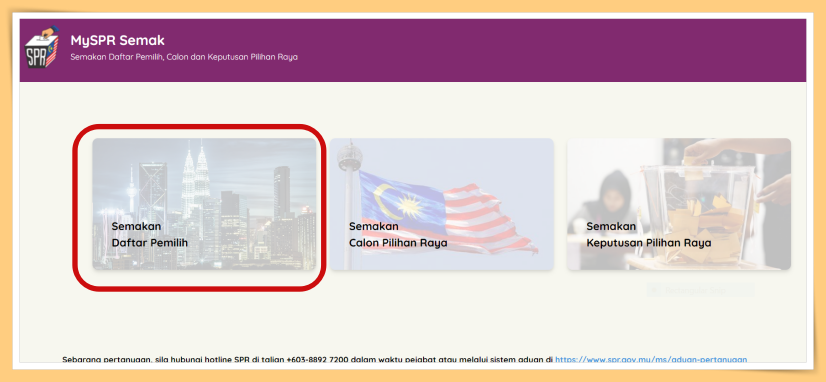Click the faded Rectangular Snip option
Viewport: 826px width, 382px height.
(701, 290)
